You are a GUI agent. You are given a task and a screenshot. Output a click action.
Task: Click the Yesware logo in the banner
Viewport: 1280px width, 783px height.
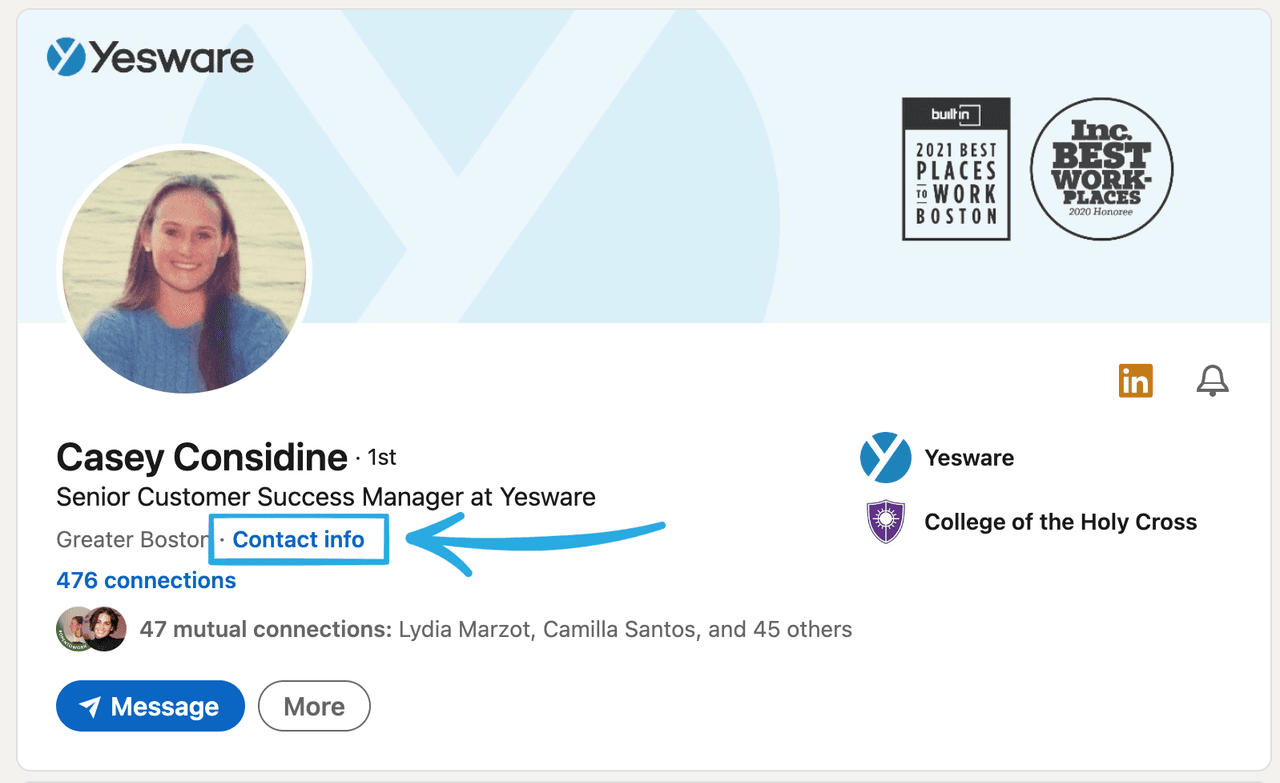coord(150,57)
